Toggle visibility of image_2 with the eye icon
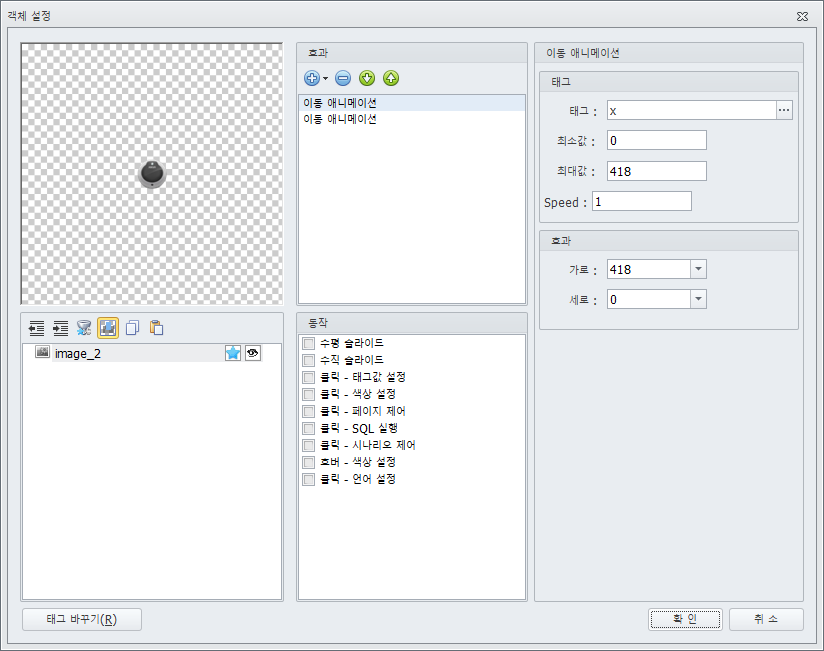 click(x=253, y=353)
